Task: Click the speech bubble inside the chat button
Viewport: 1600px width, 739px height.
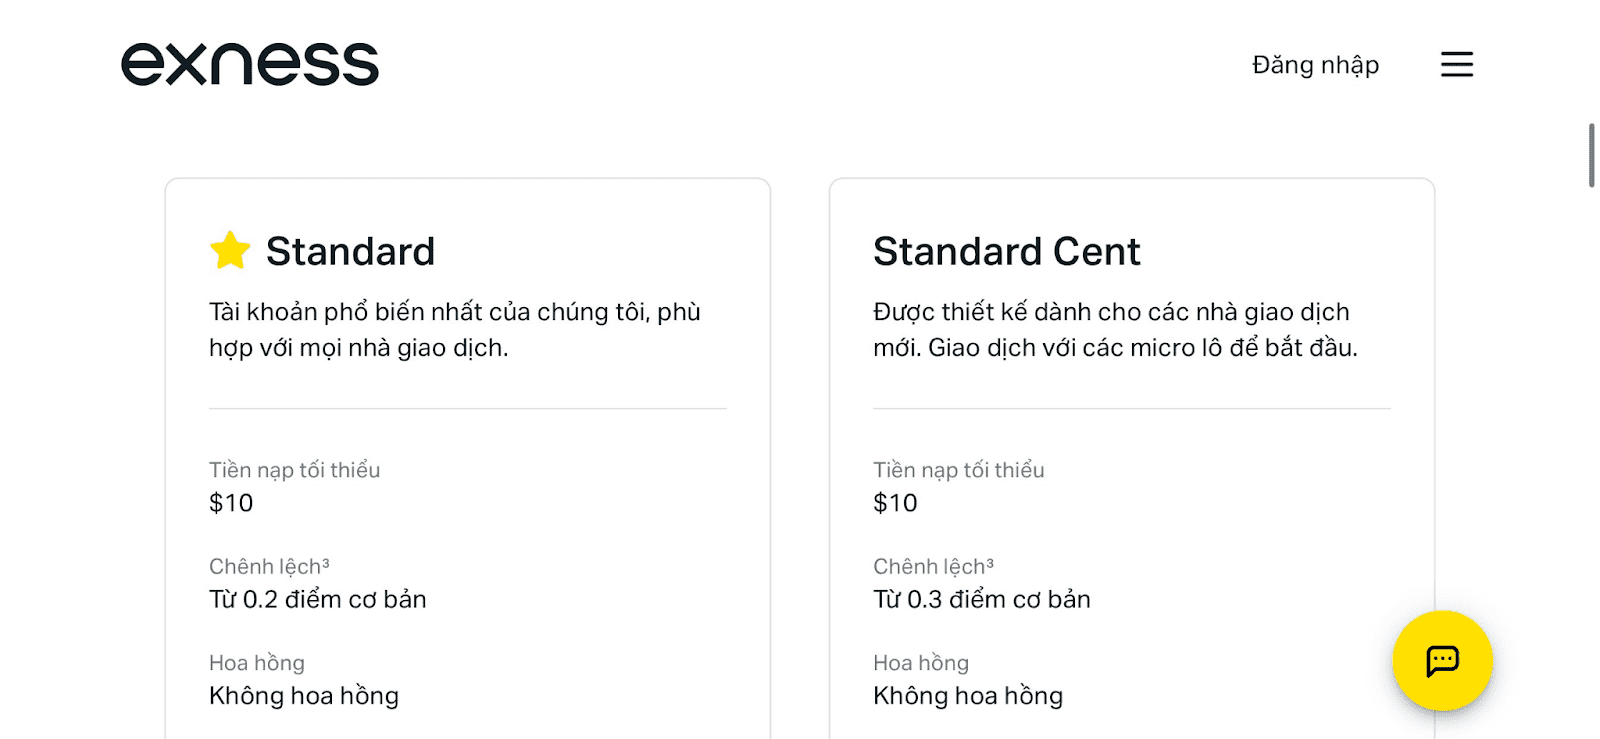Action: tap(1441, 660)
